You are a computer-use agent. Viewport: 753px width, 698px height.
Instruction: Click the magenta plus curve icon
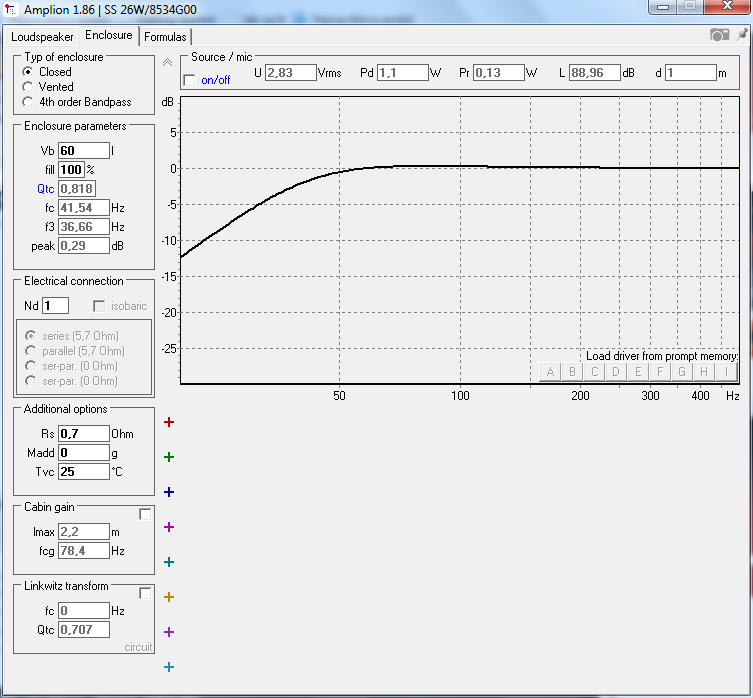[x=169, y=527]
